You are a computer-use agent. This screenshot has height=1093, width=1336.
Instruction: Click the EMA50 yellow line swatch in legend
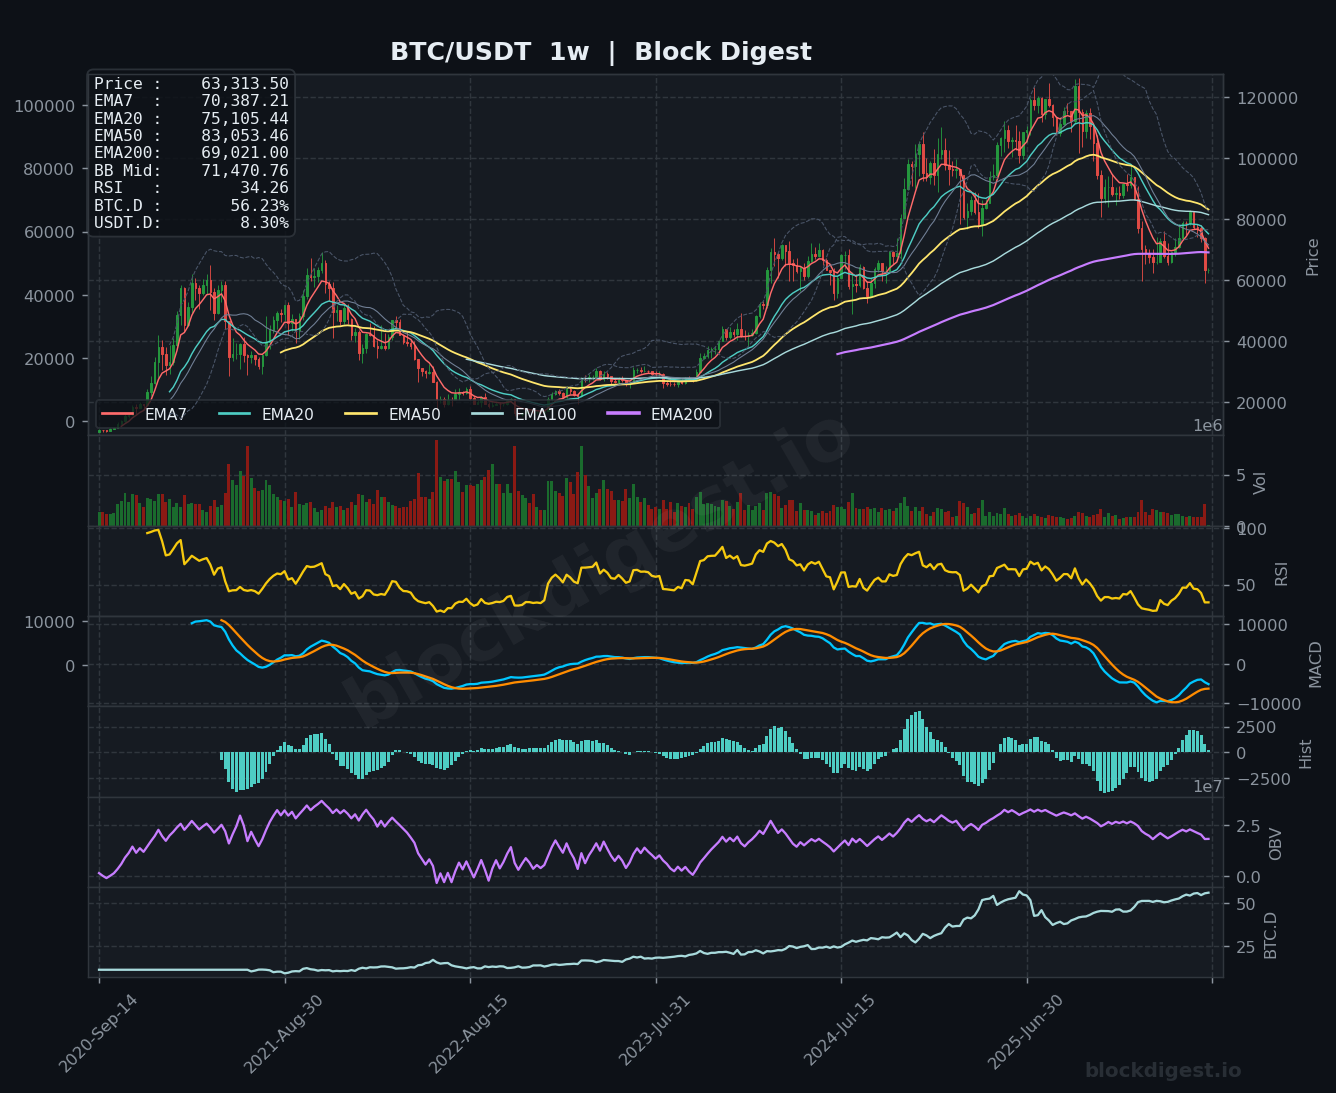pyautogui.click(x=361, y=414)
